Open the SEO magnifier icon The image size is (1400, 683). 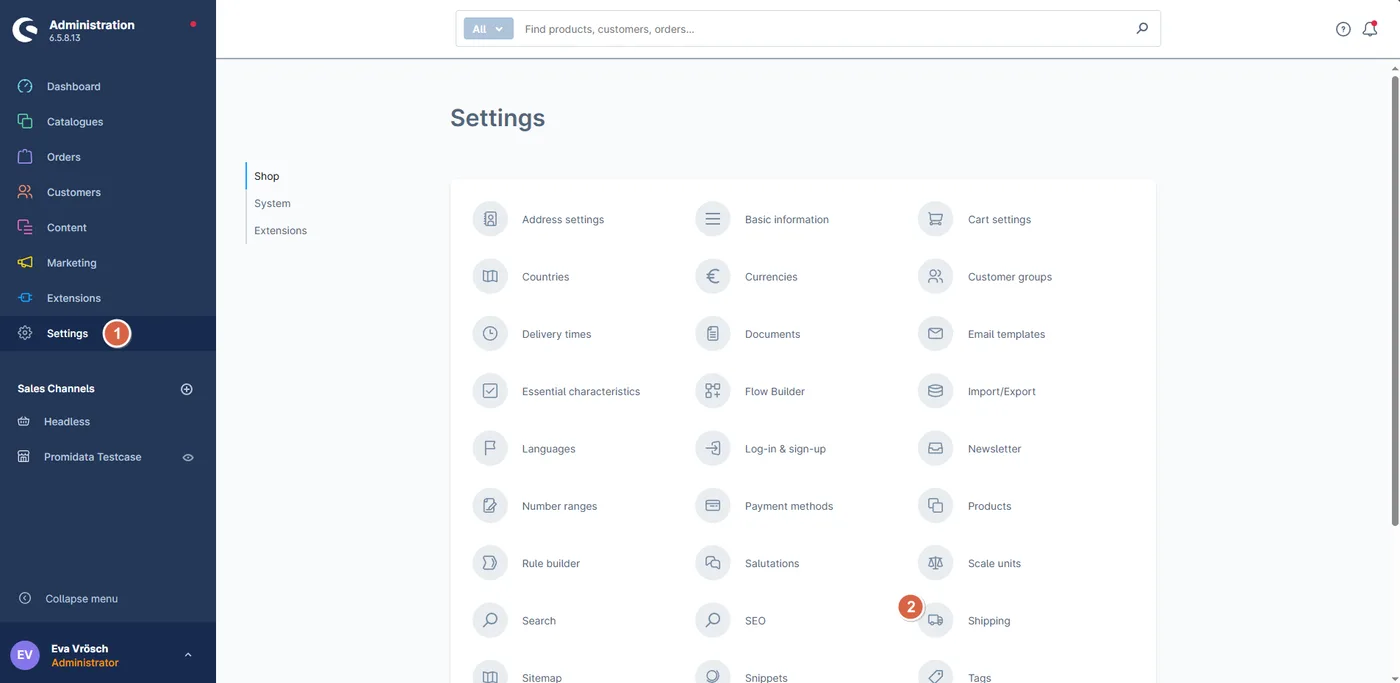[x=713, y=621]
